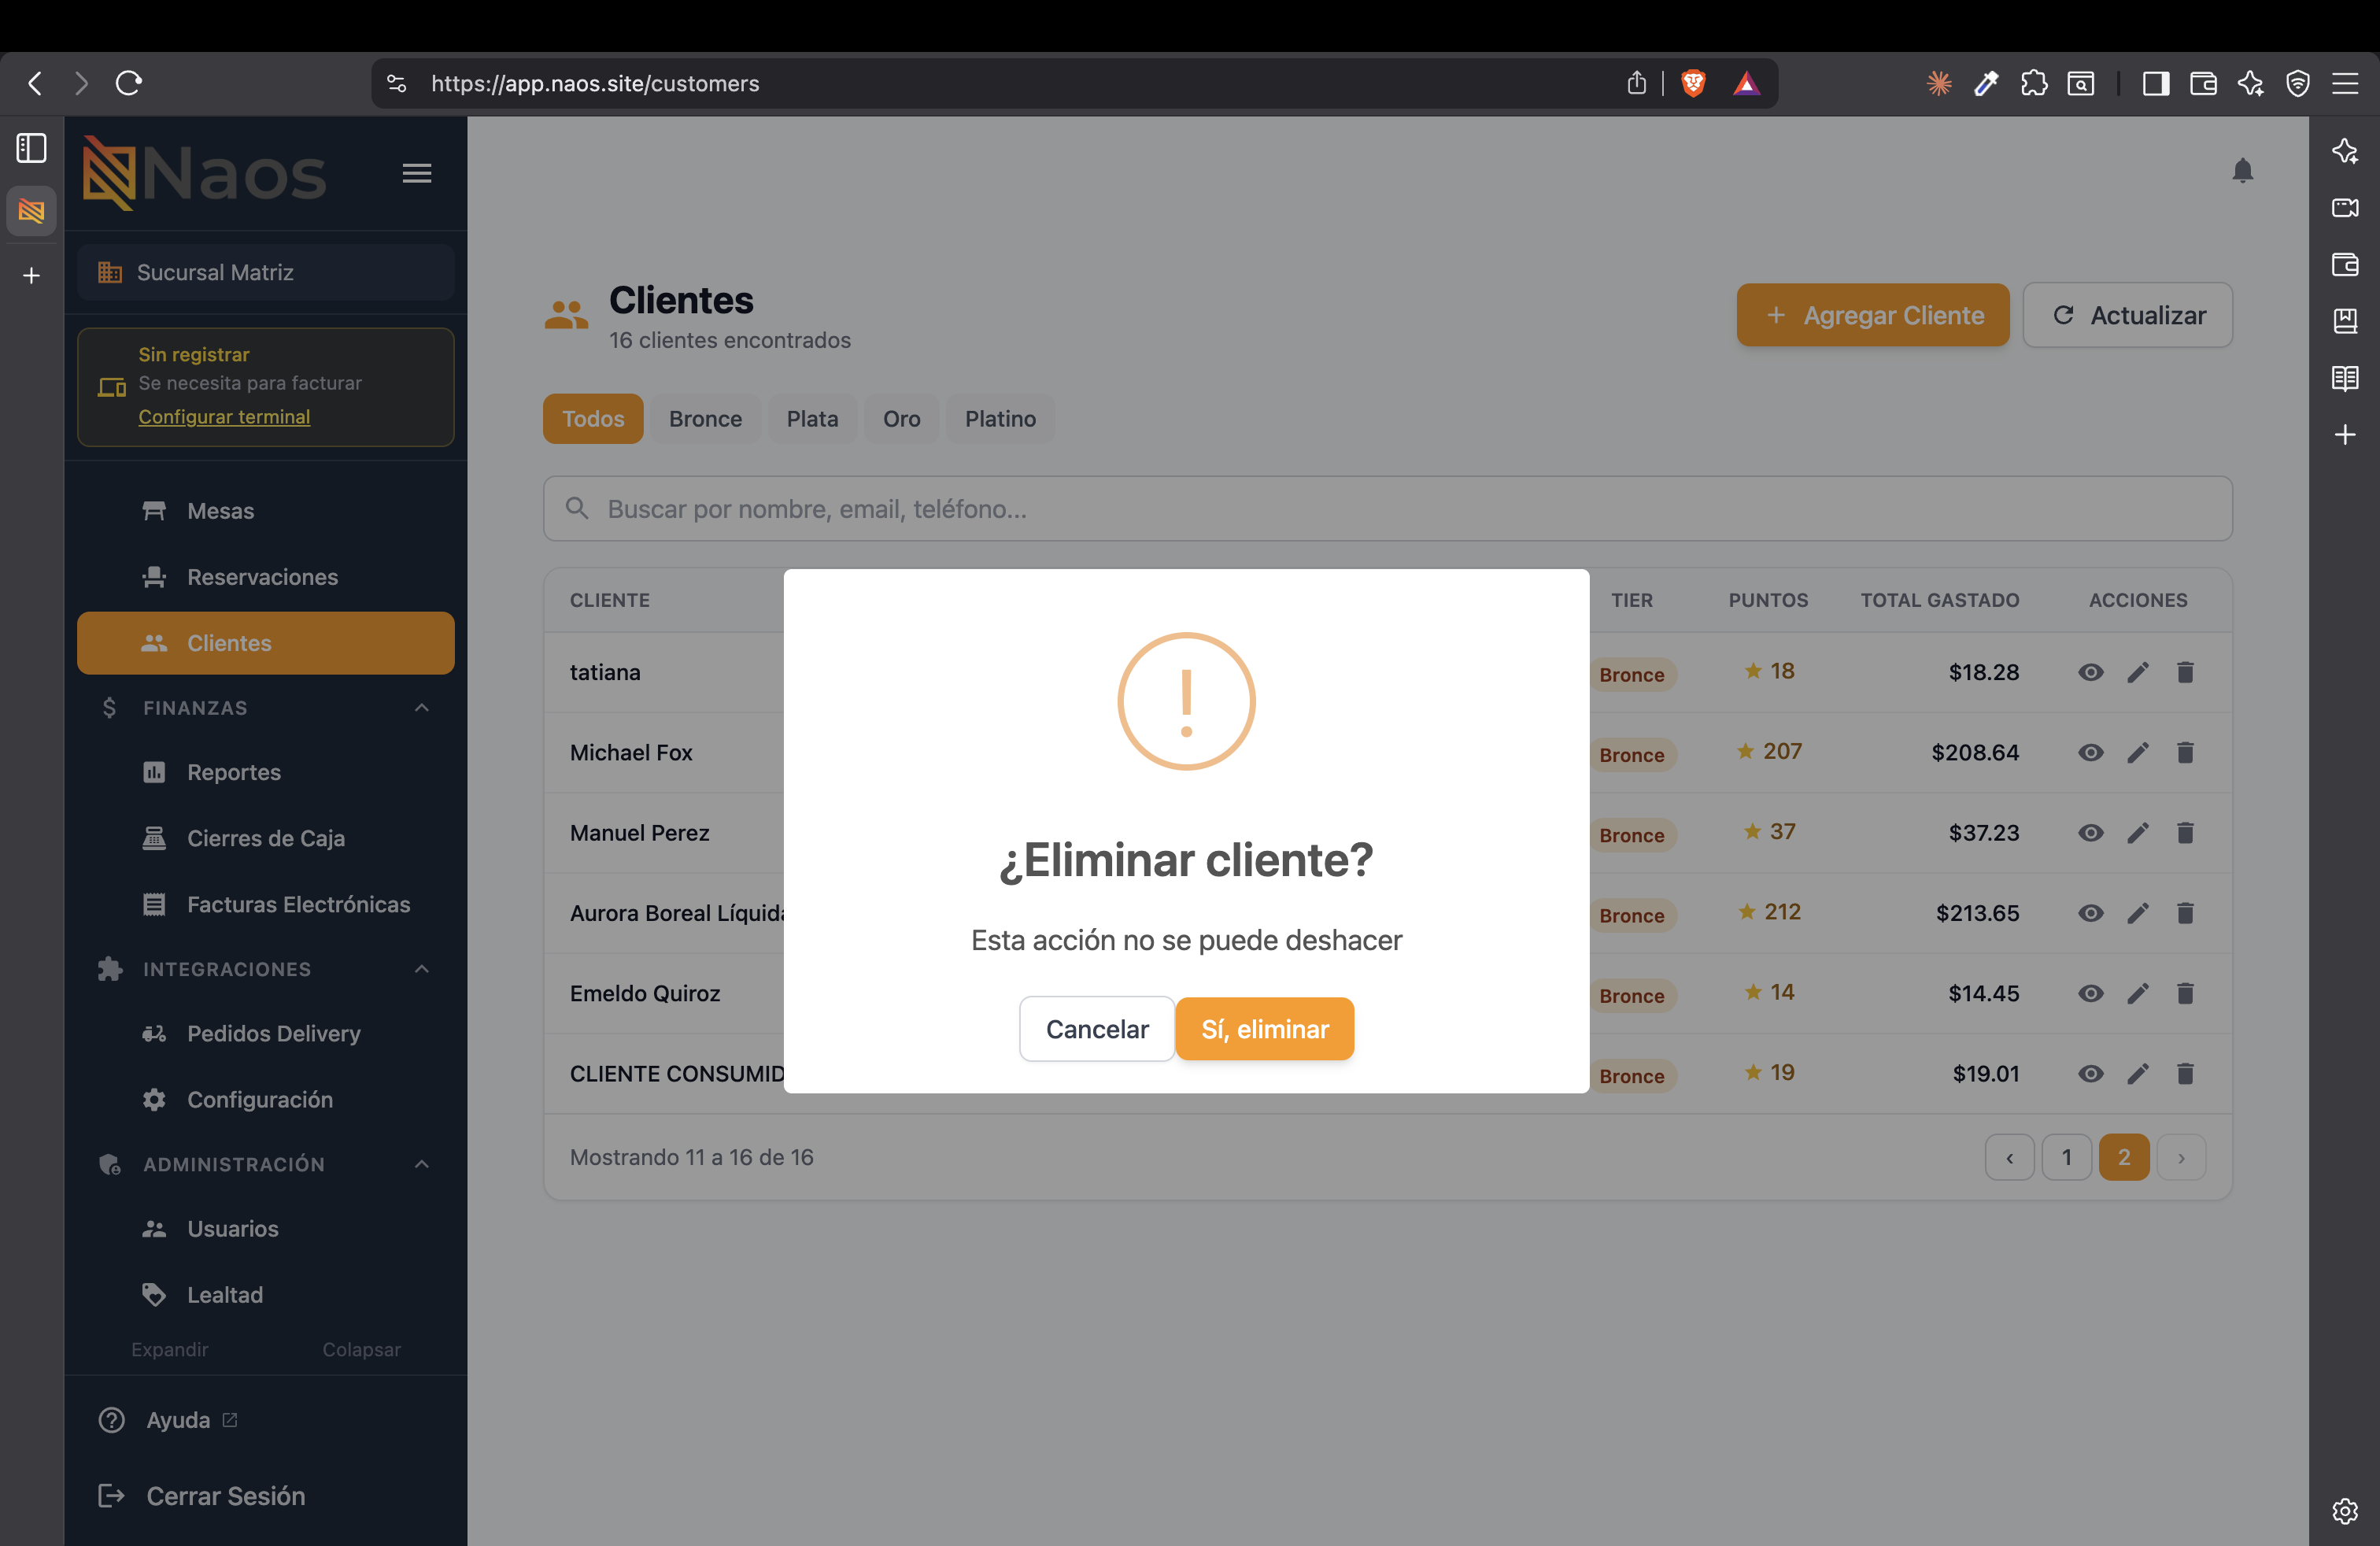Click address bar URL app.naos.site/customers
This screenshot has height=1546, width=2380.
[595, 83]
